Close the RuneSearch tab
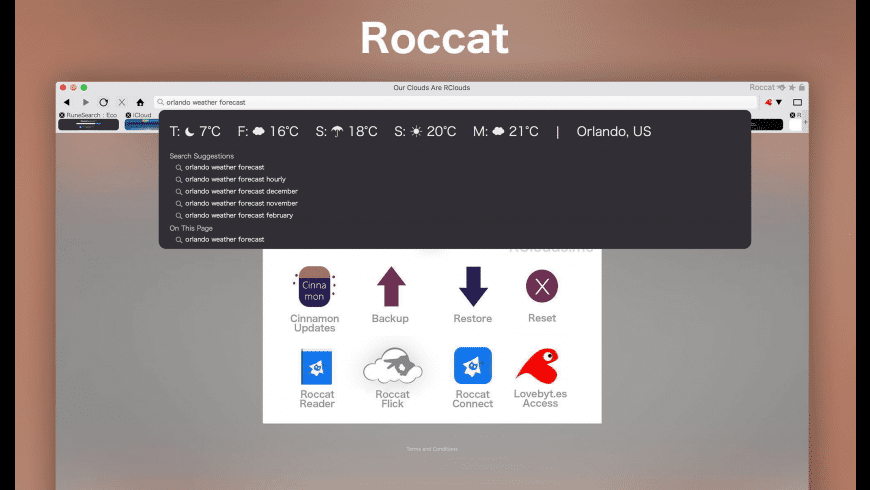This screenshot has width=870, height=490. click(x=62, y=115)
